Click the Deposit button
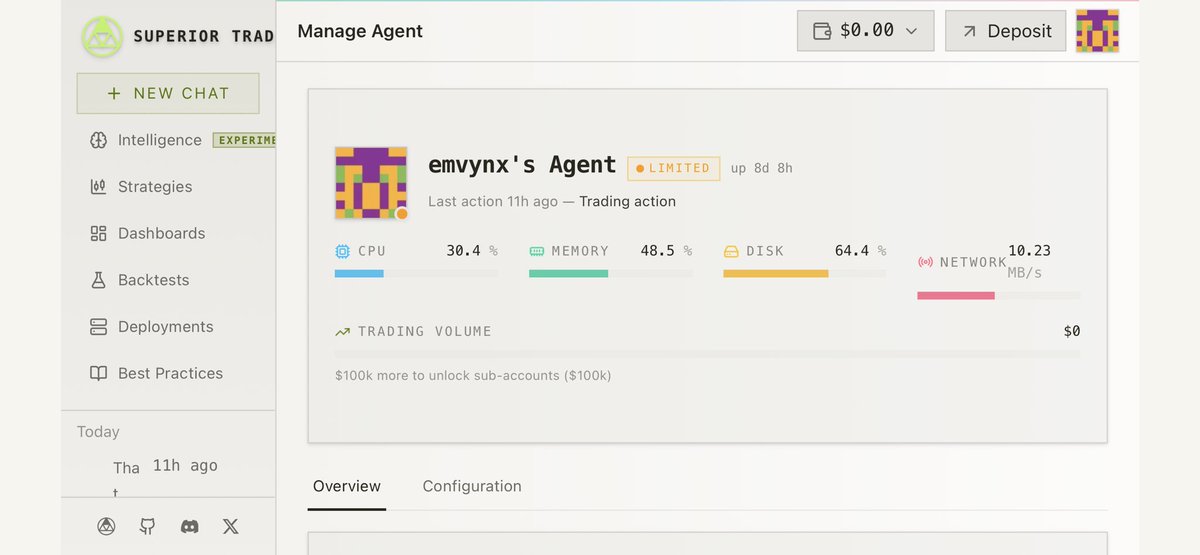 click(1005, 31)
